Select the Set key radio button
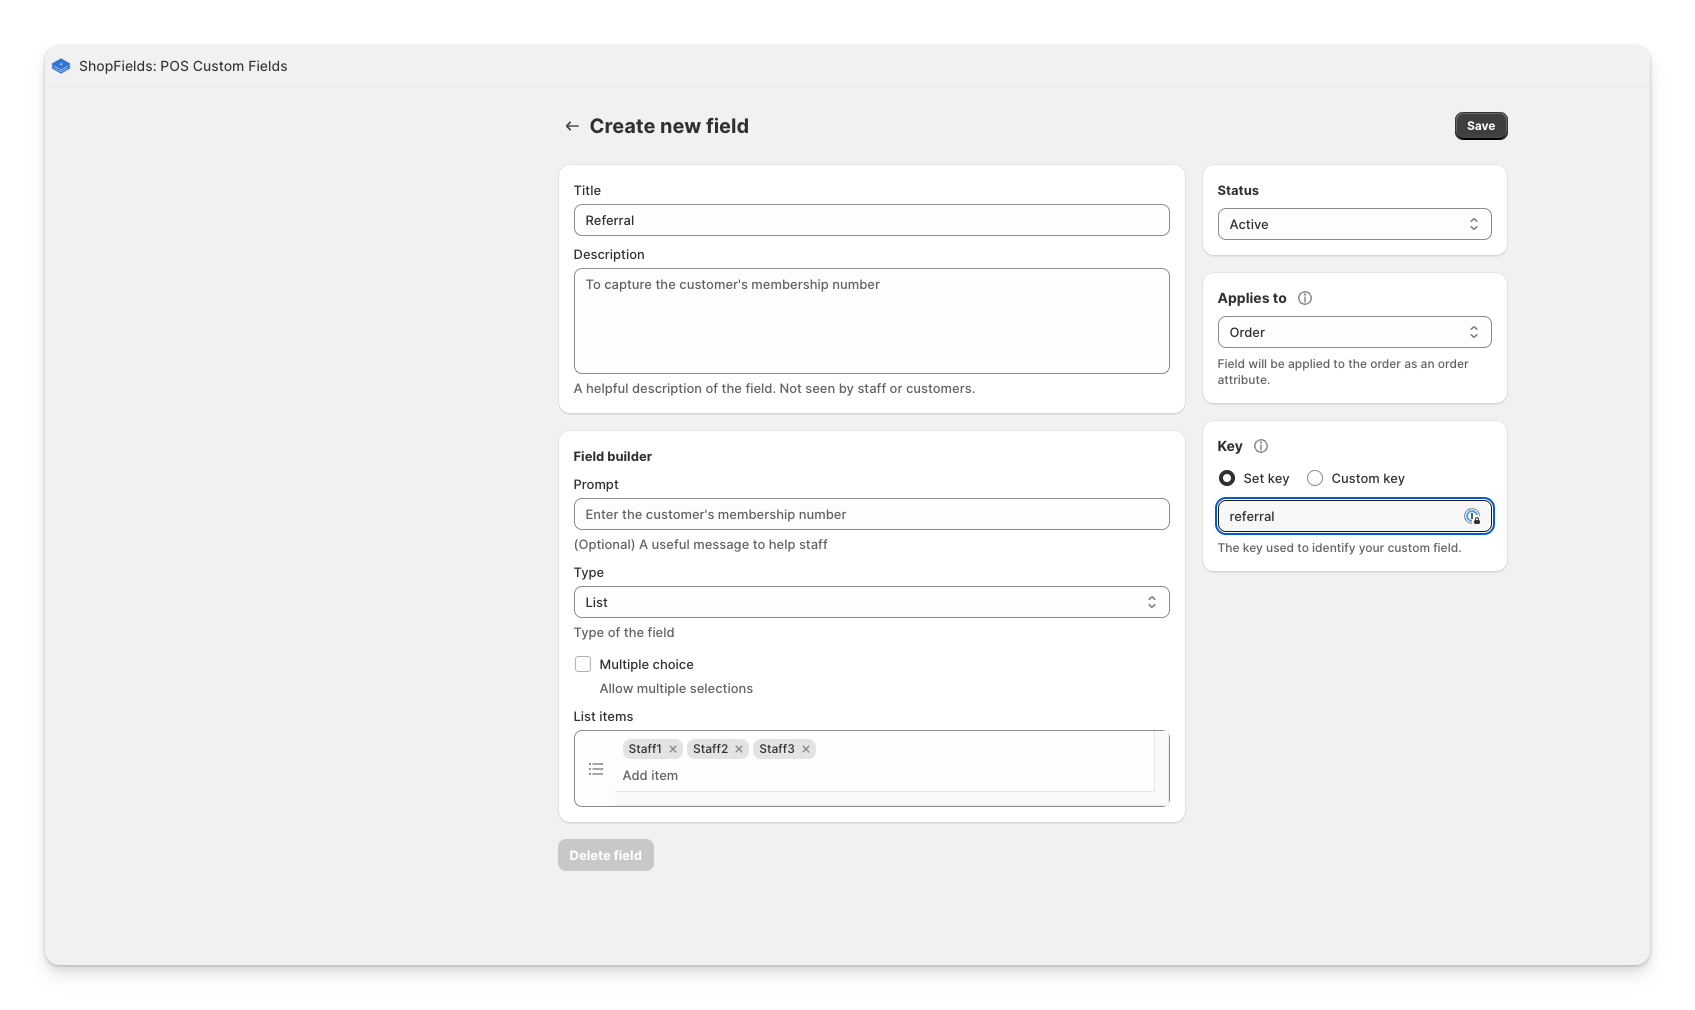The width and height of the screenshot is (1695, 1010). coord(1227,478)
